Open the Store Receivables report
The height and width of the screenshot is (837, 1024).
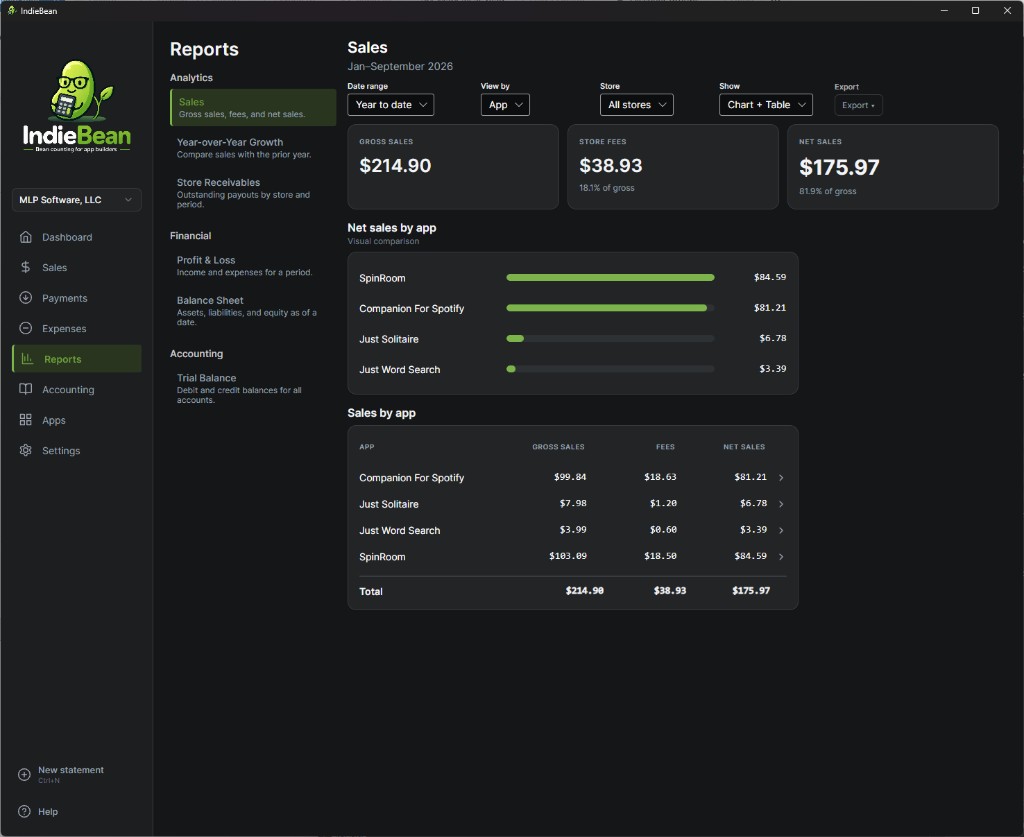pyautogui.click(x=253, y=193)
